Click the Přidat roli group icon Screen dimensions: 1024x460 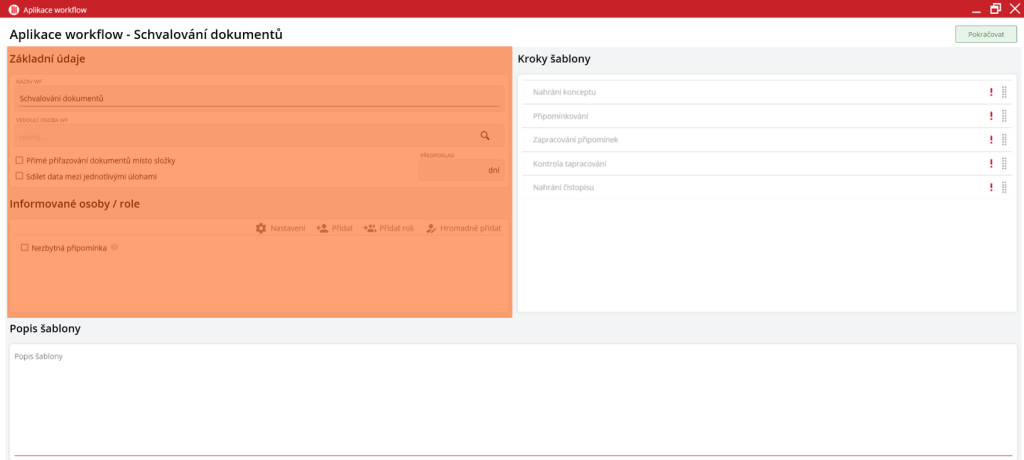370,228
